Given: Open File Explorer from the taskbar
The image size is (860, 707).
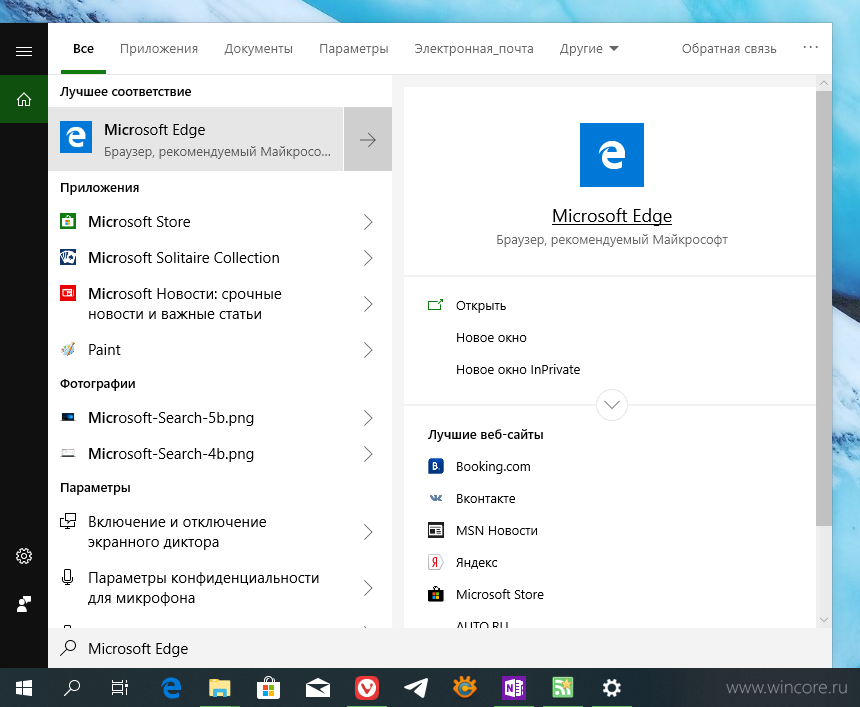Looking at the screenshot, I should [x=219, y=688].
